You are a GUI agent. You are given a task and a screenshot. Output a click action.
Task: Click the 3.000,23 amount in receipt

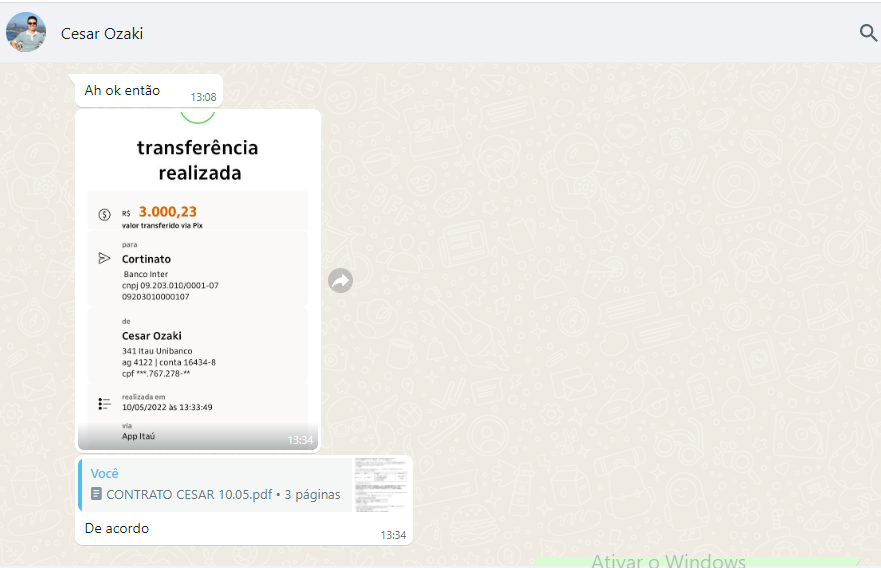(167, 212)
